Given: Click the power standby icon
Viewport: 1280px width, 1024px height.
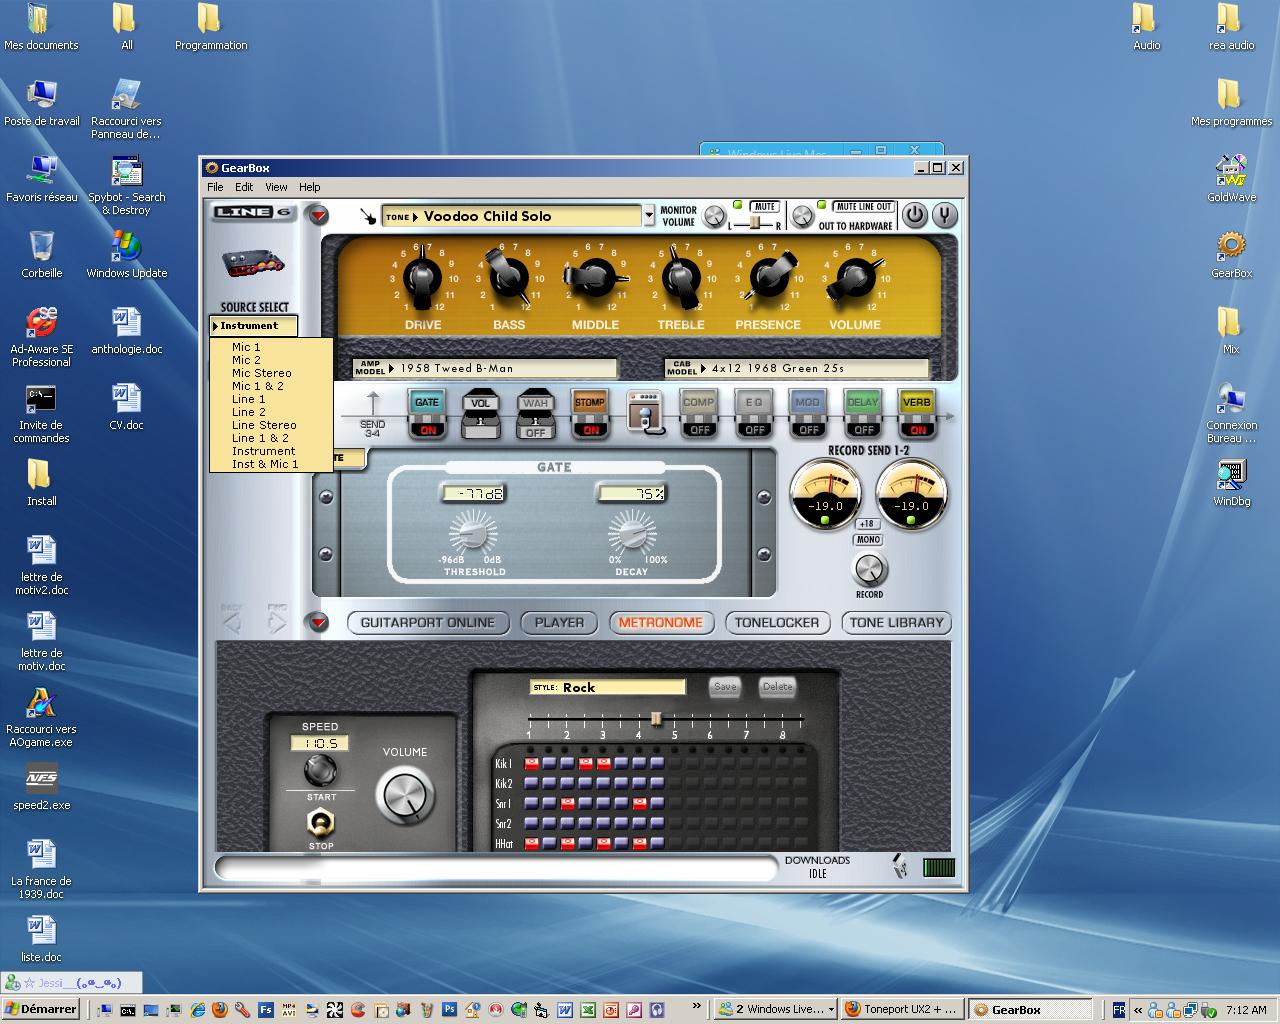Looking at the screenshot, I should (x=914, y=215).
